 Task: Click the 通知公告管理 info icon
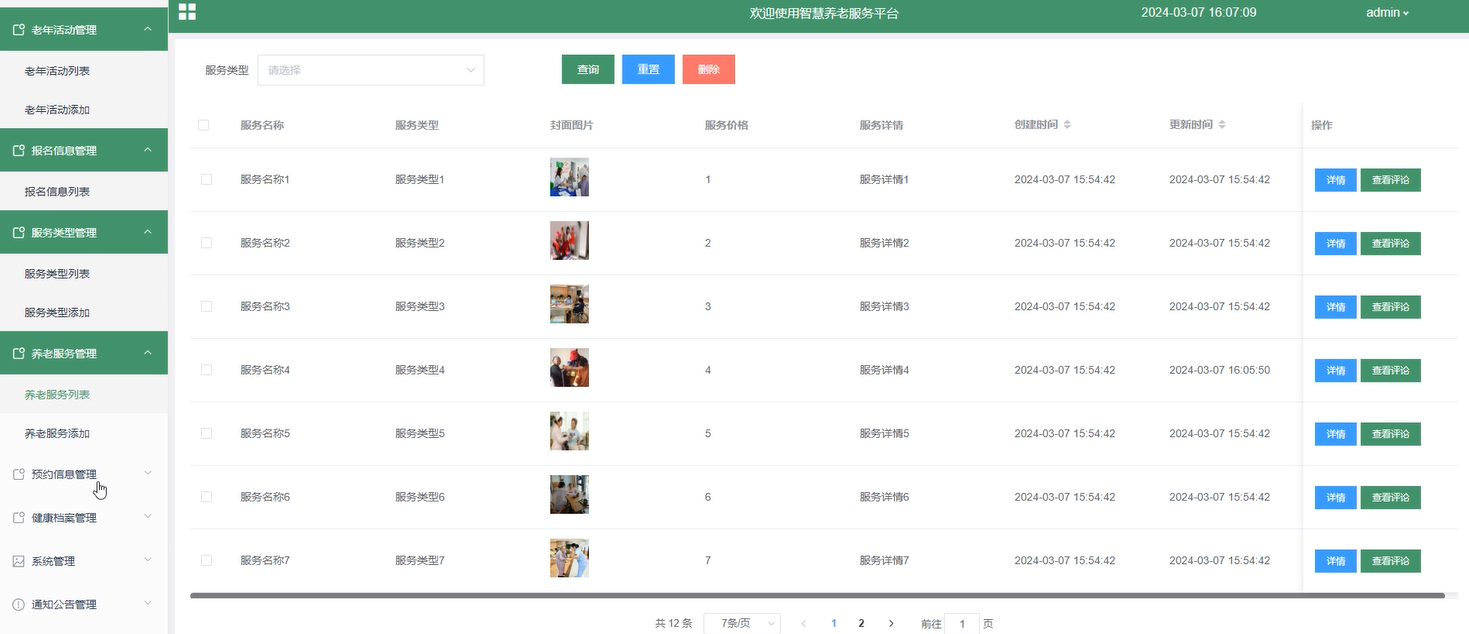tap(18, 605)
